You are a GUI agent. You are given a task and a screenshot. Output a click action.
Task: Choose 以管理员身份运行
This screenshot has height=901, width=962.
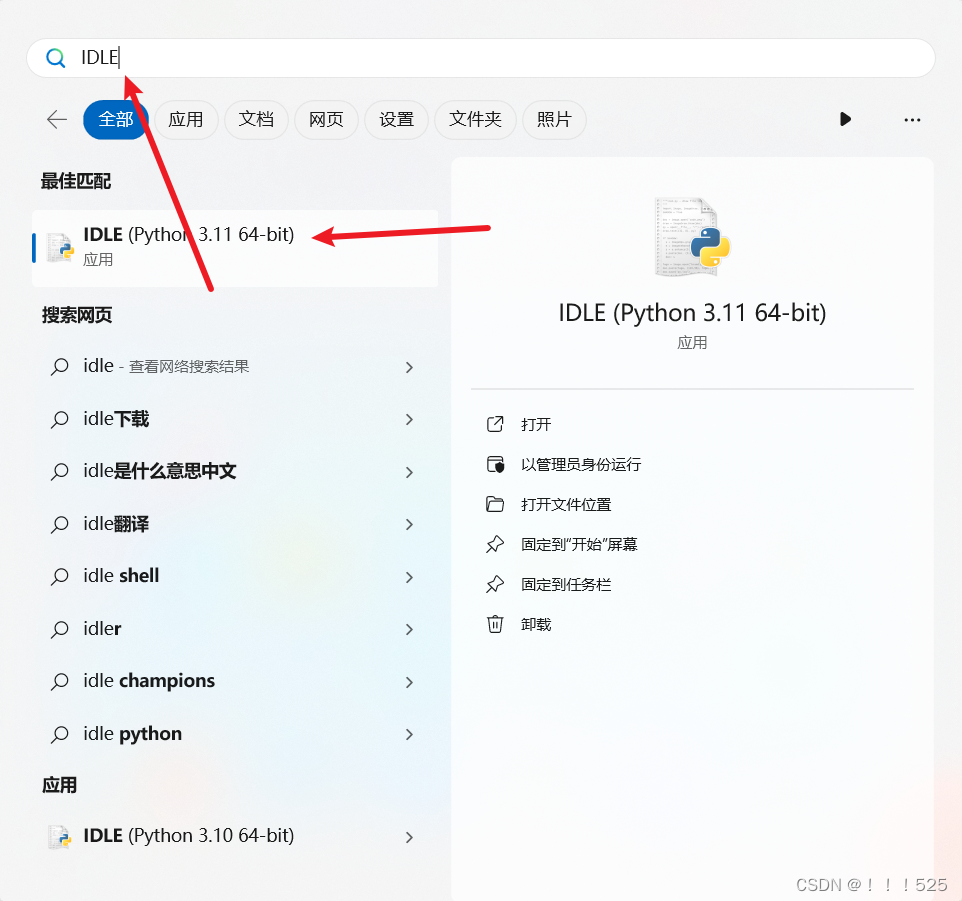[580, 464]
